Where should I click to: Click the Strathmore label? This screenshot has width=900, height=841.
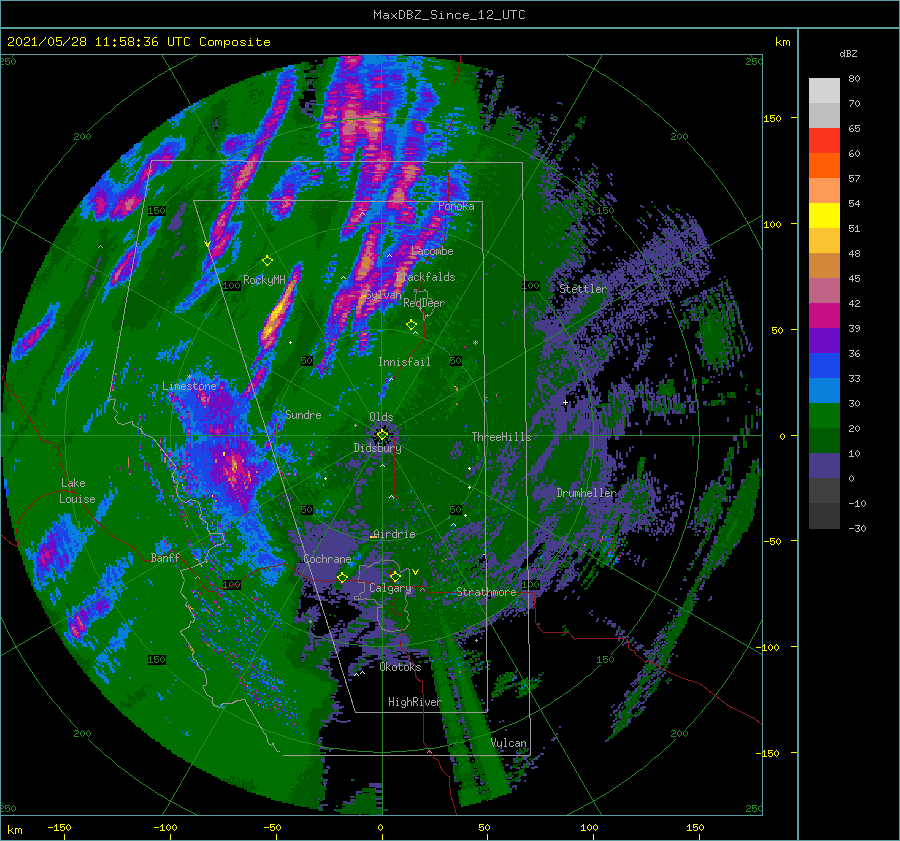[486, 592]
